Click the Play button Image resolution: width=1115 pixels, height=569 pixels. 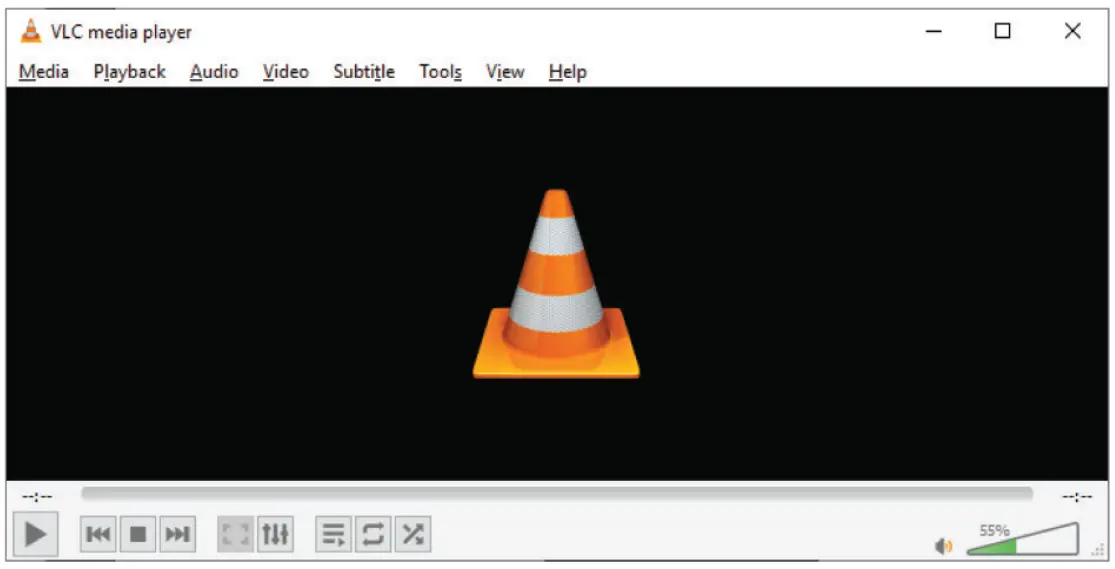pyautogui.click(x=35, y=533)
